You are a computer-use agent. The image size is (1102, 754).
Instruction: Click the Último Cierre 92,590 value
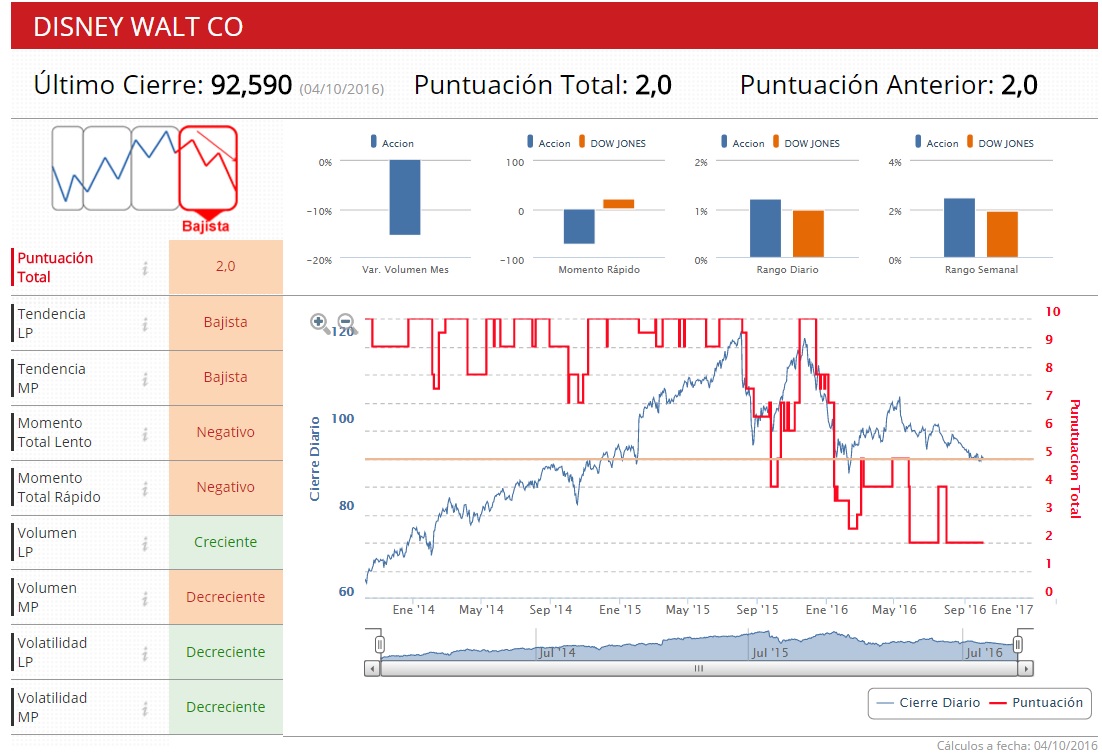(x=252, y=85)
